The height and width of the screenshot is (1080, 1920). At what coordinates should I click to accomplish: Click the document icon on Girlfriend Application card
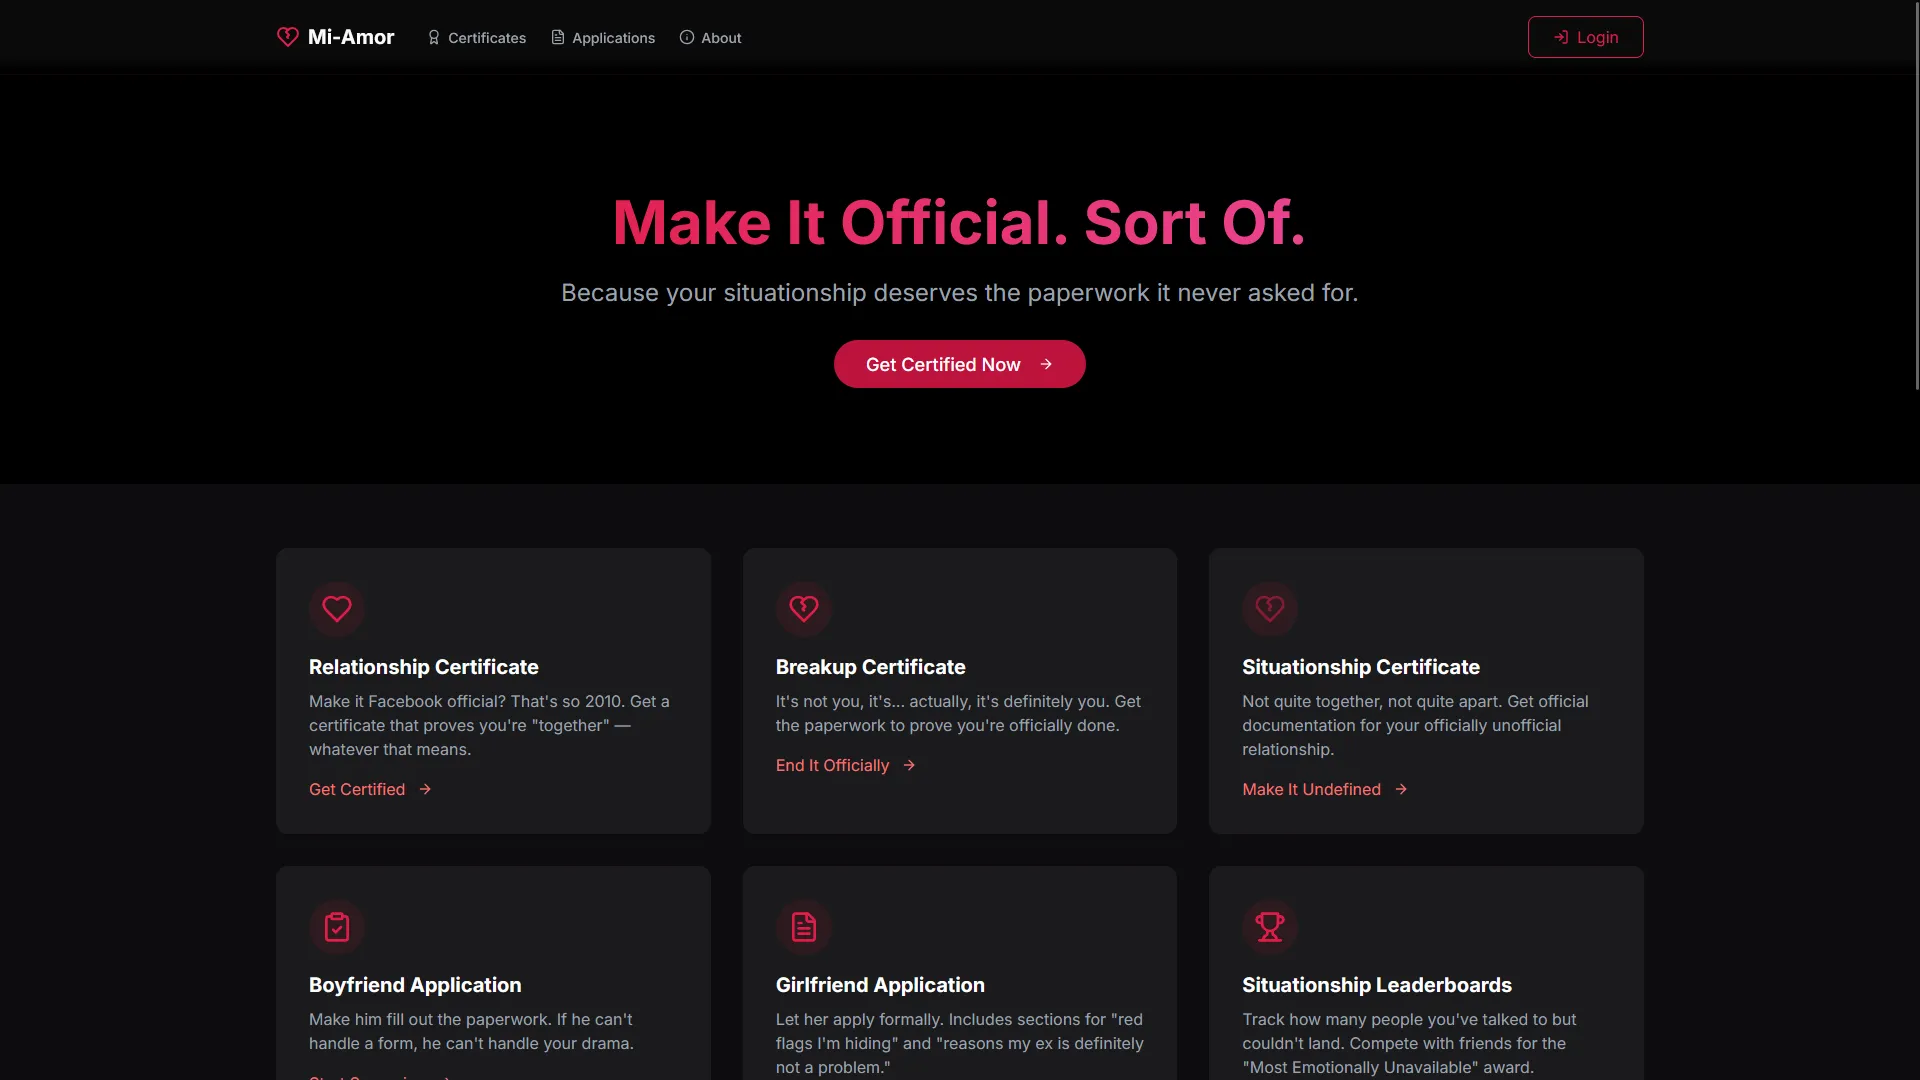[x=803, y=927]
